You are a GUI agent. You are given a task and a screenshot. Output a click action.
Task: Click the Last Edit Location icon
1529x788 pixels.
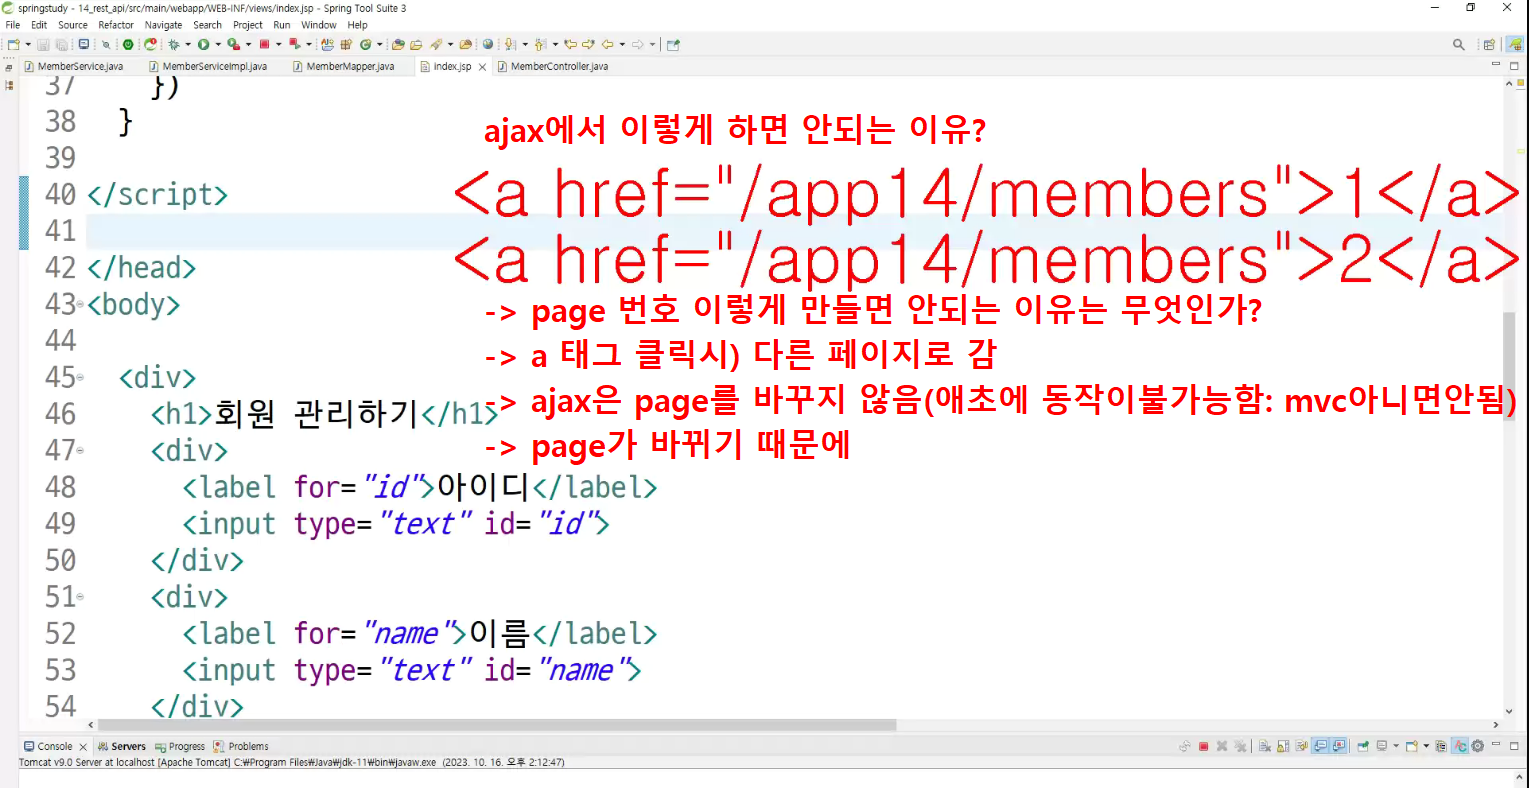tap(570, 44)
